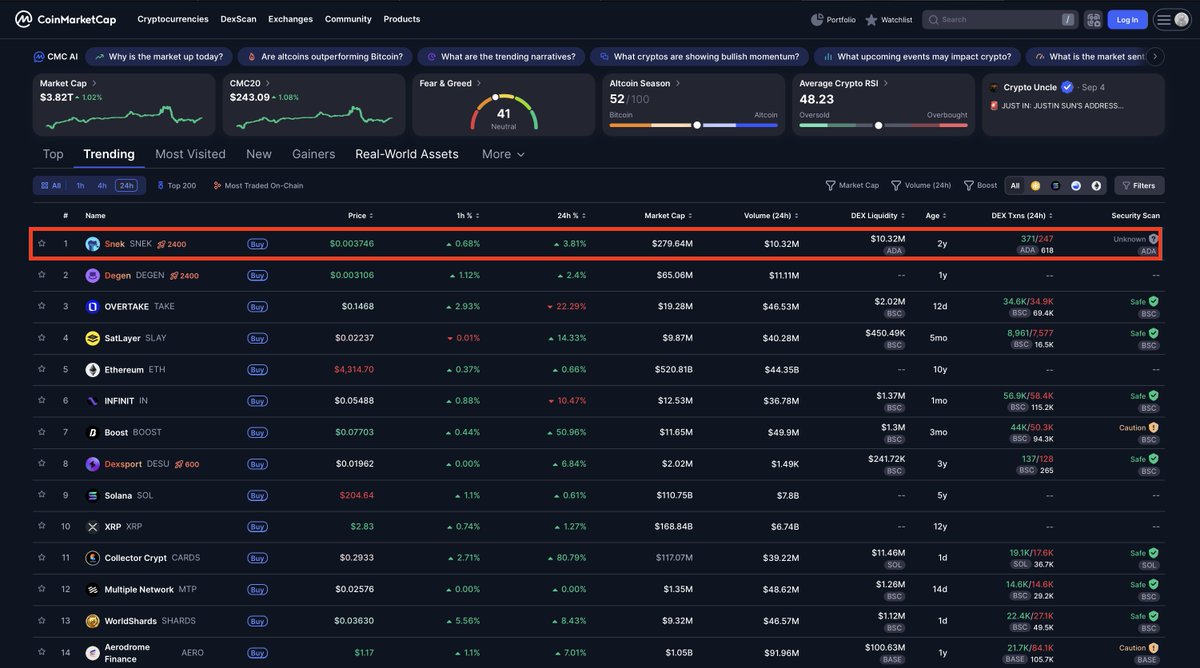Open the Solana coin logo
This screenshot has height=668, width=1200.
[x=93, y=495]
